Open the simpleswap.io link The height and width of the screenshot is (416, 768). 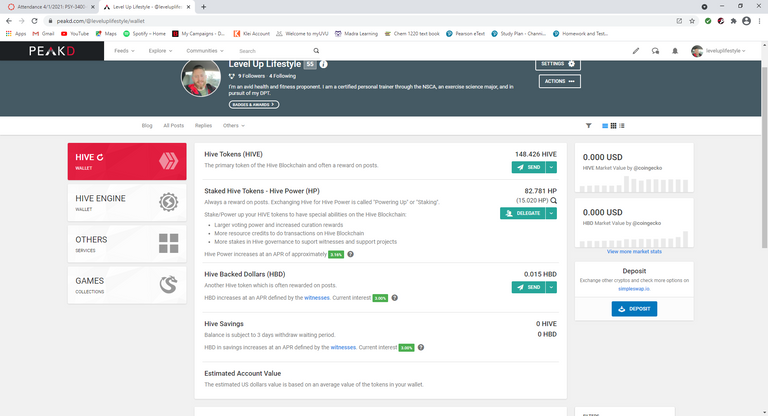point(634,289)
